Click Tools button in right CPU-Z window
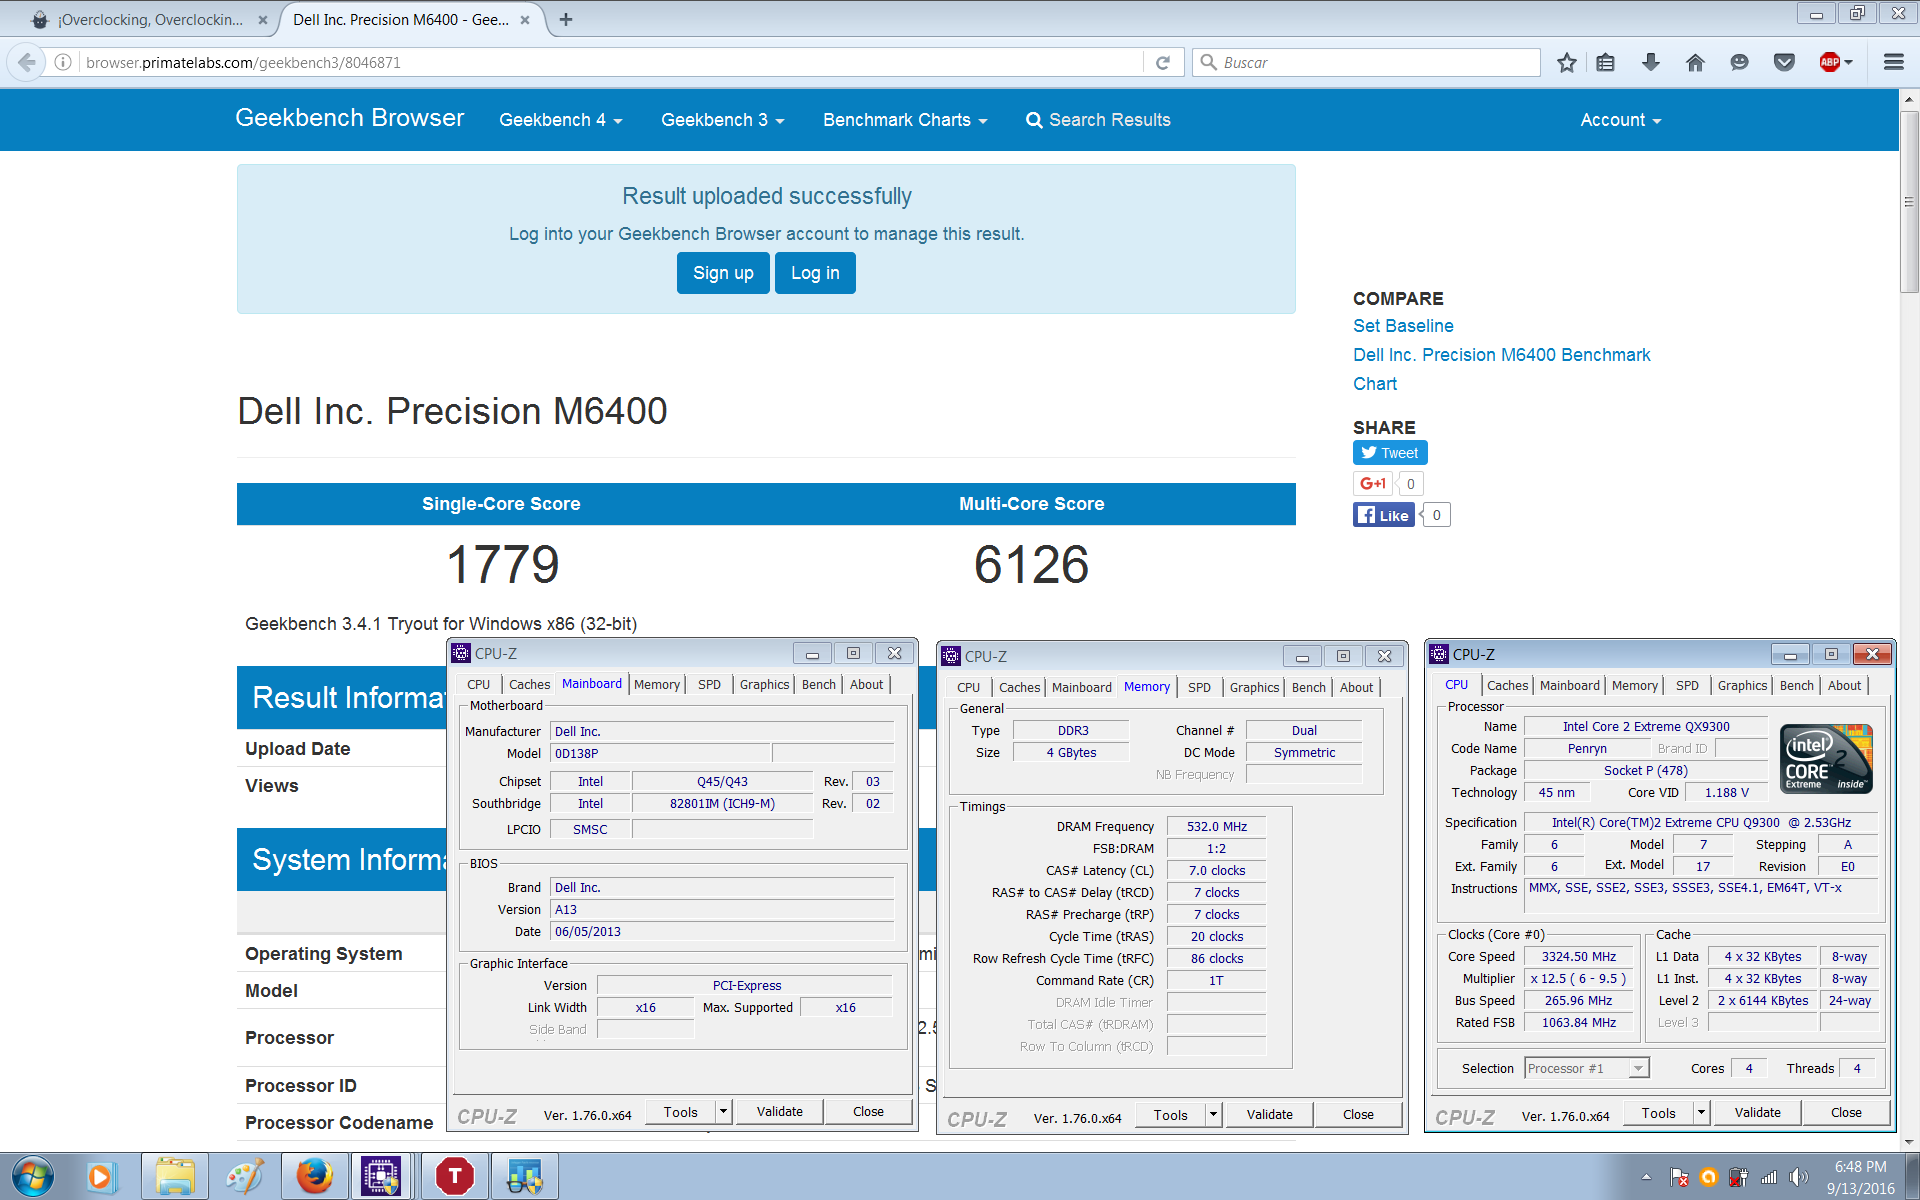Viewport: 1920px width, 1200px height. pos(1658,1112)
